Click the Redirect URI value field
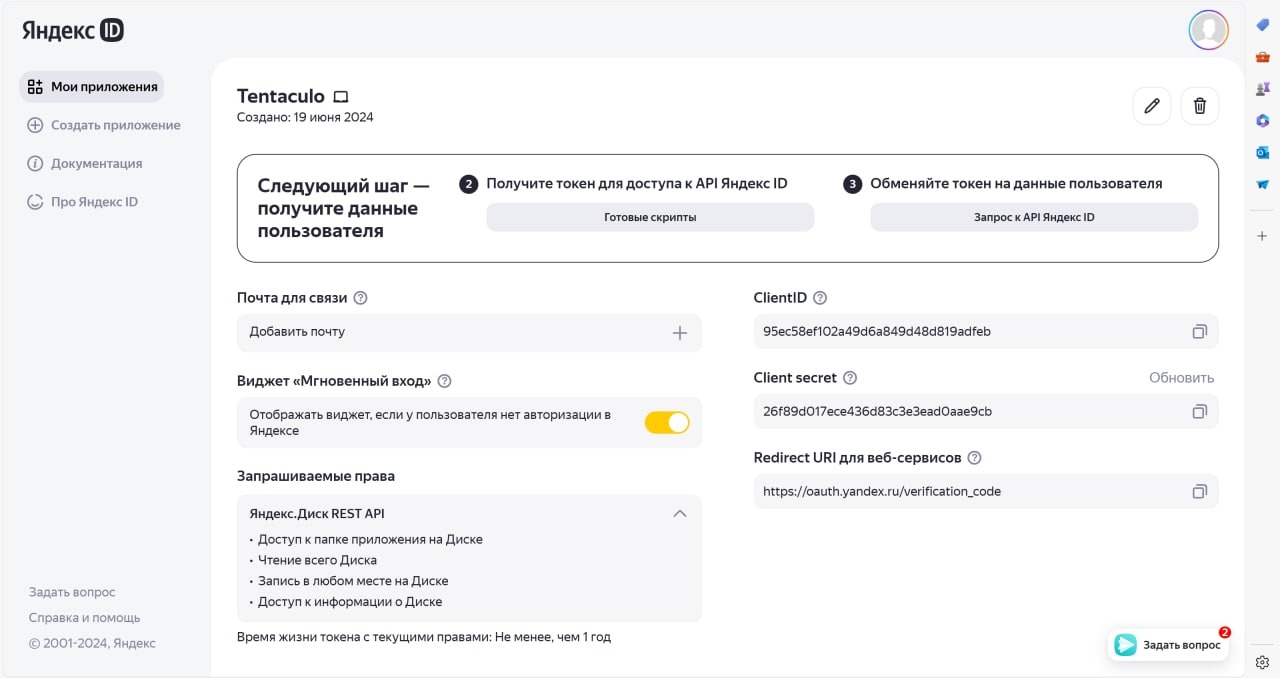Image resolution: width=1280 pixels, height=678 pixels. tap(986, 491)
